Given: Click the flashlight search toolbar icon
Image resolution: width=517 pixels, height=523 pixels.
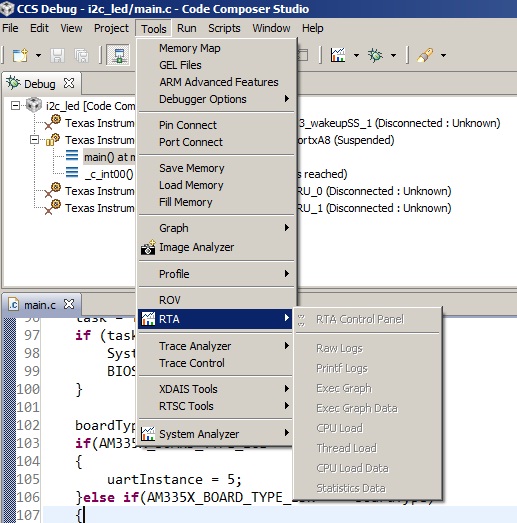Looking at the screenshot, I should tap(425, 55).
